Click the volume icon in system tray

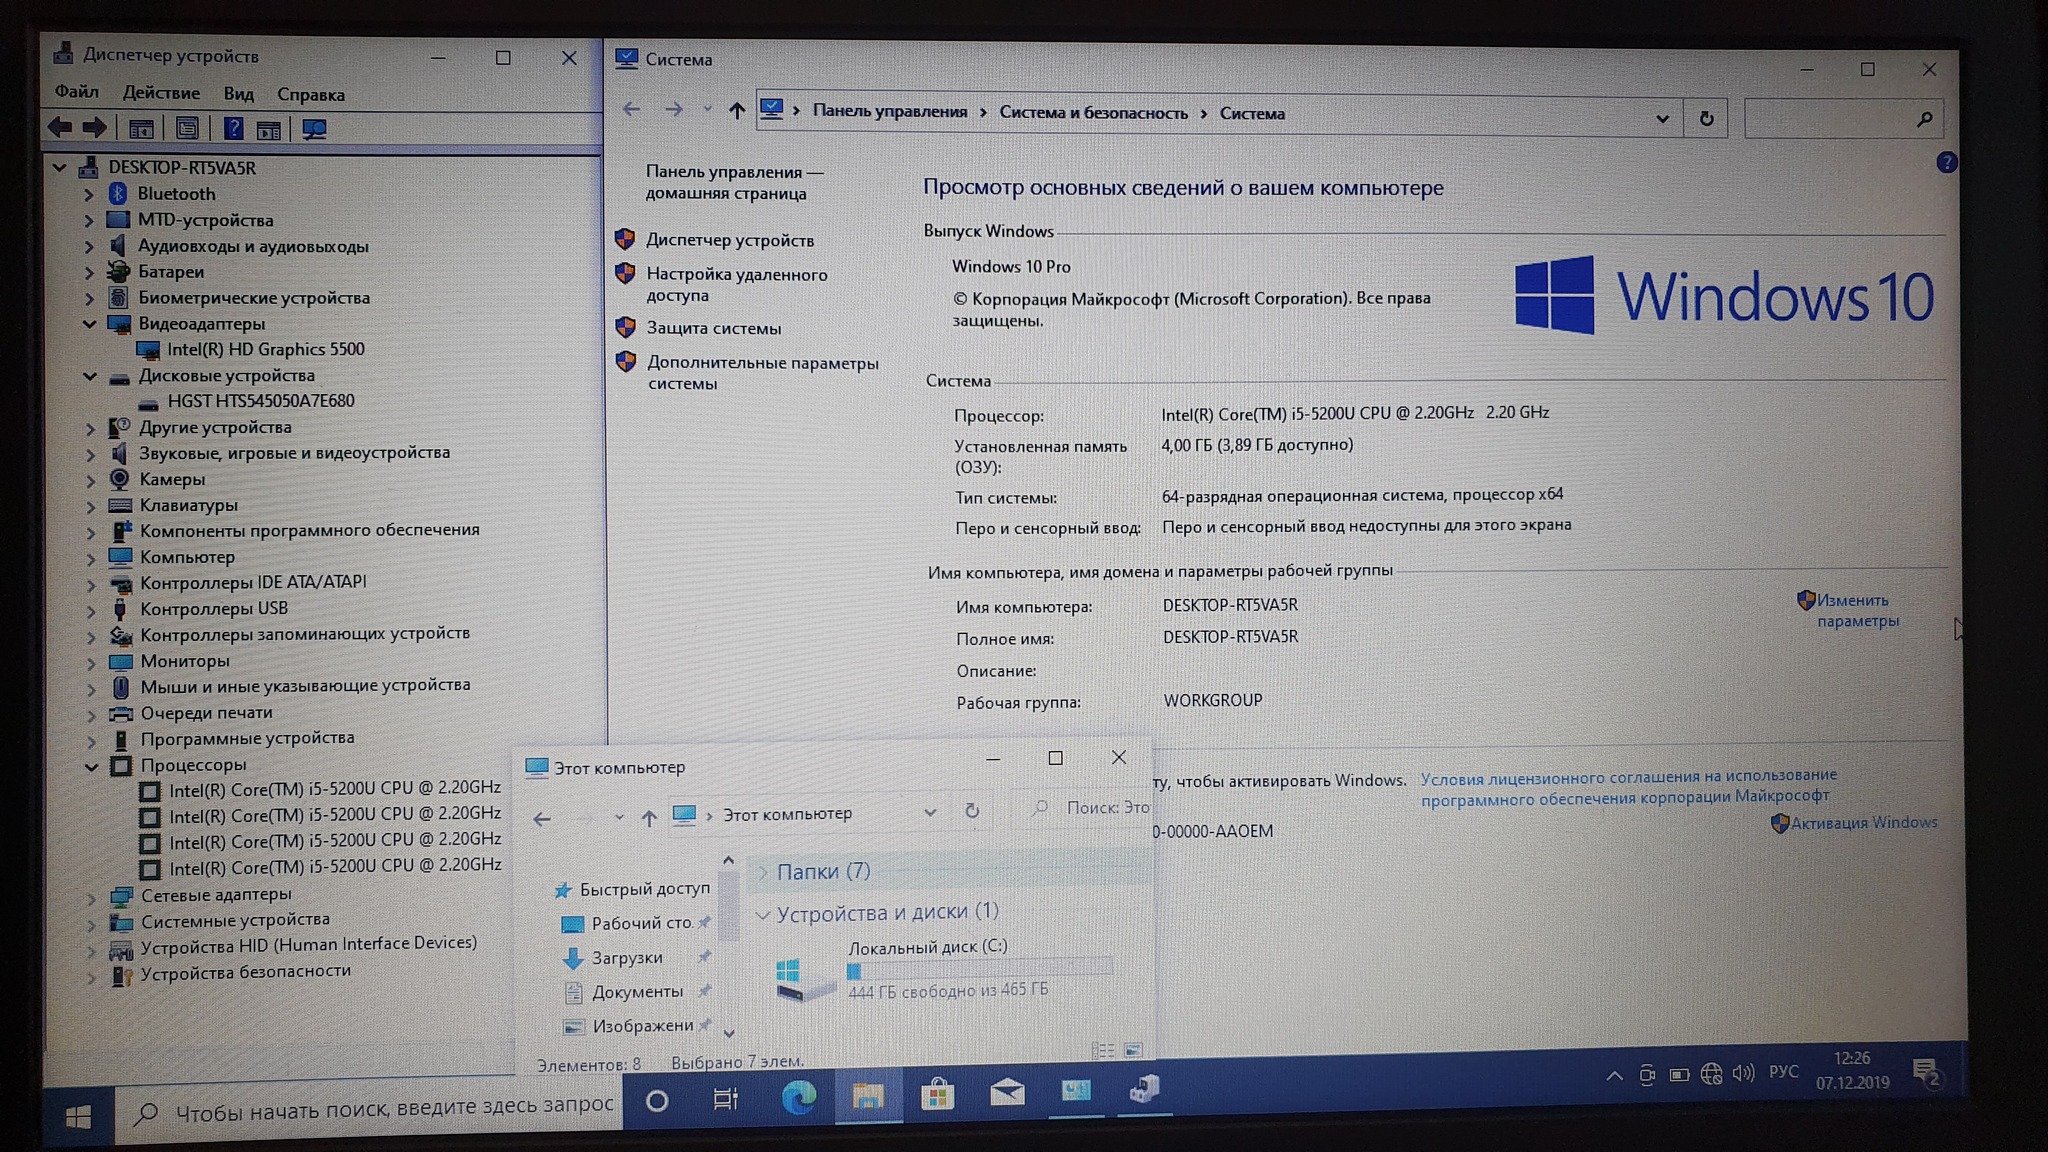click(1743, 1073)
